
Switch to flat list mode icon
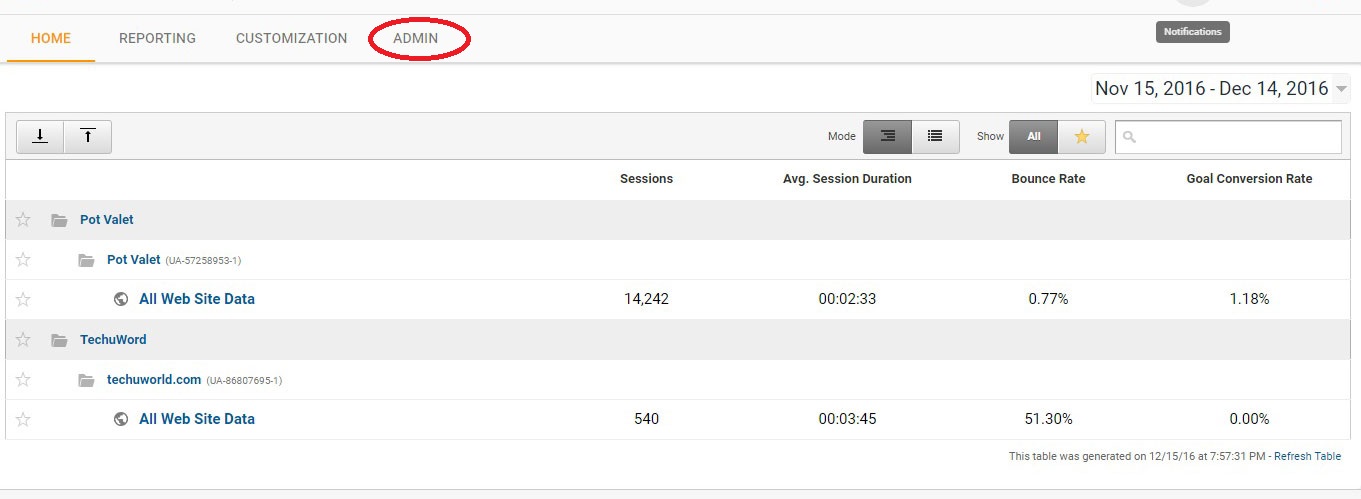[935, 137]
